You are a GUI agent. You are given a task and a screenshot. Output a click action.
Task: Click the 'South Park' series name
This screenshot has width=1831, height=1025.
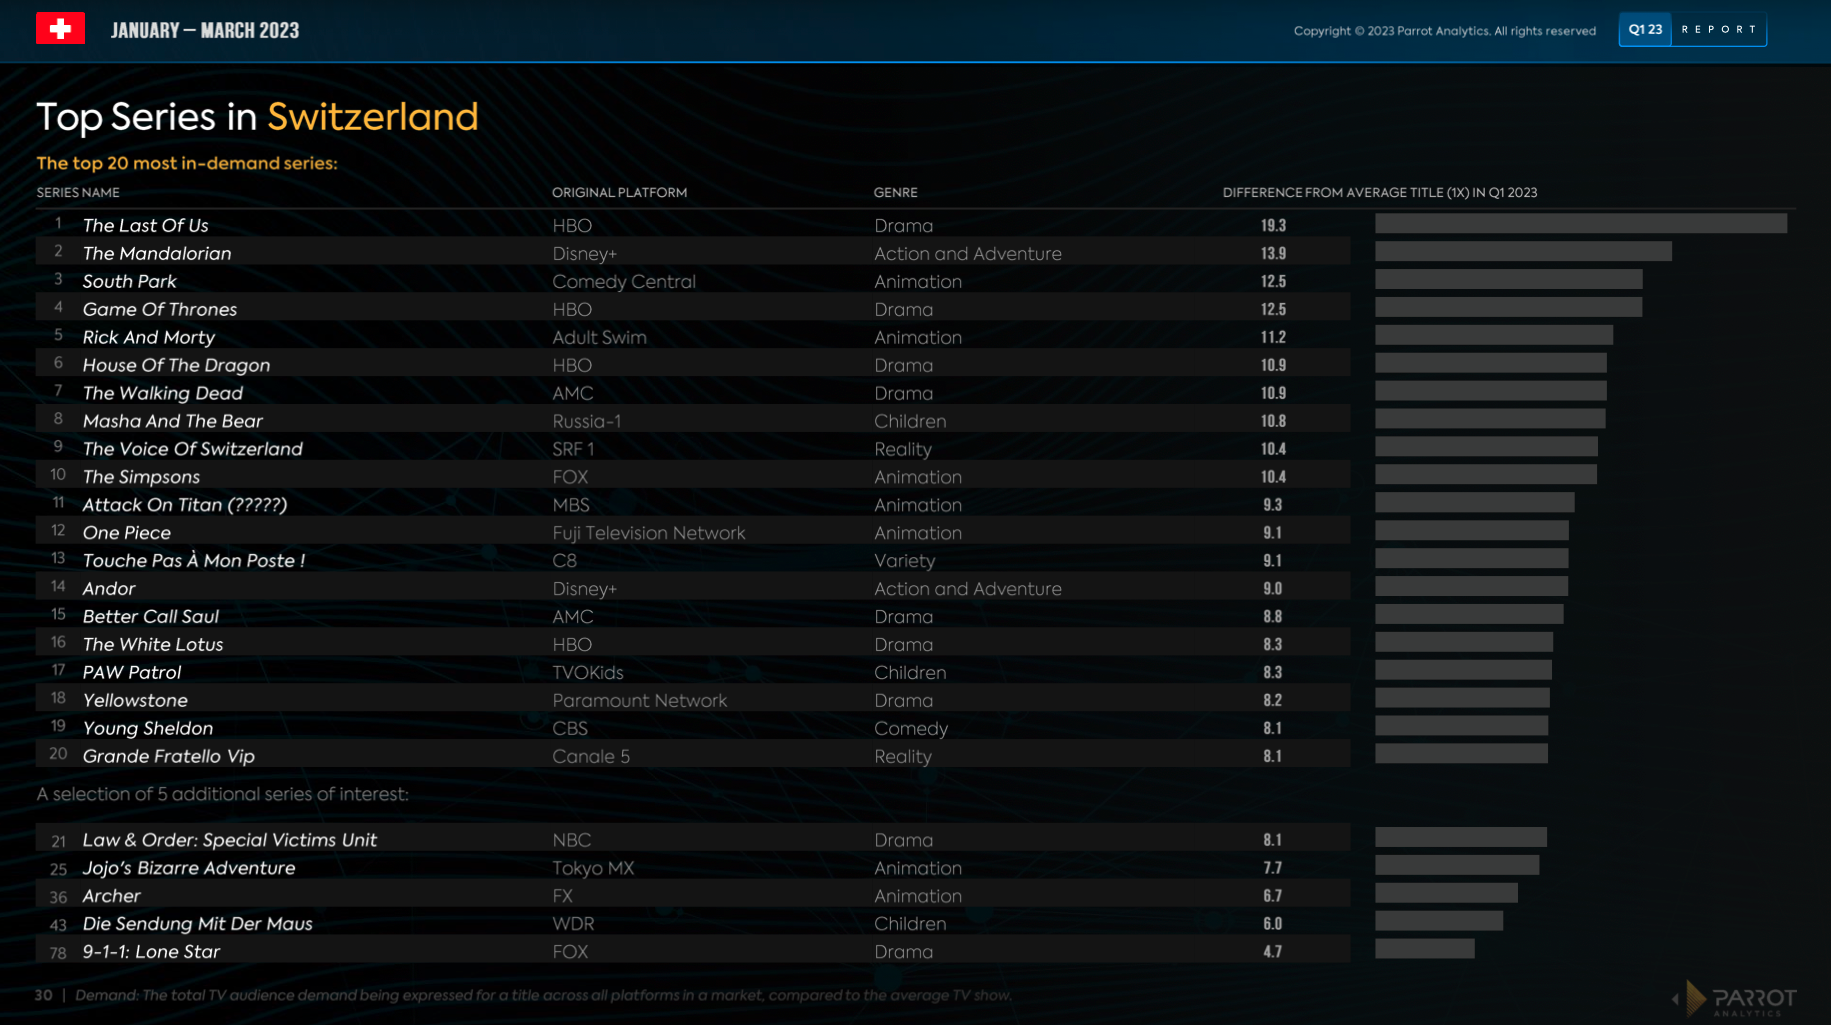click(129, 281)
